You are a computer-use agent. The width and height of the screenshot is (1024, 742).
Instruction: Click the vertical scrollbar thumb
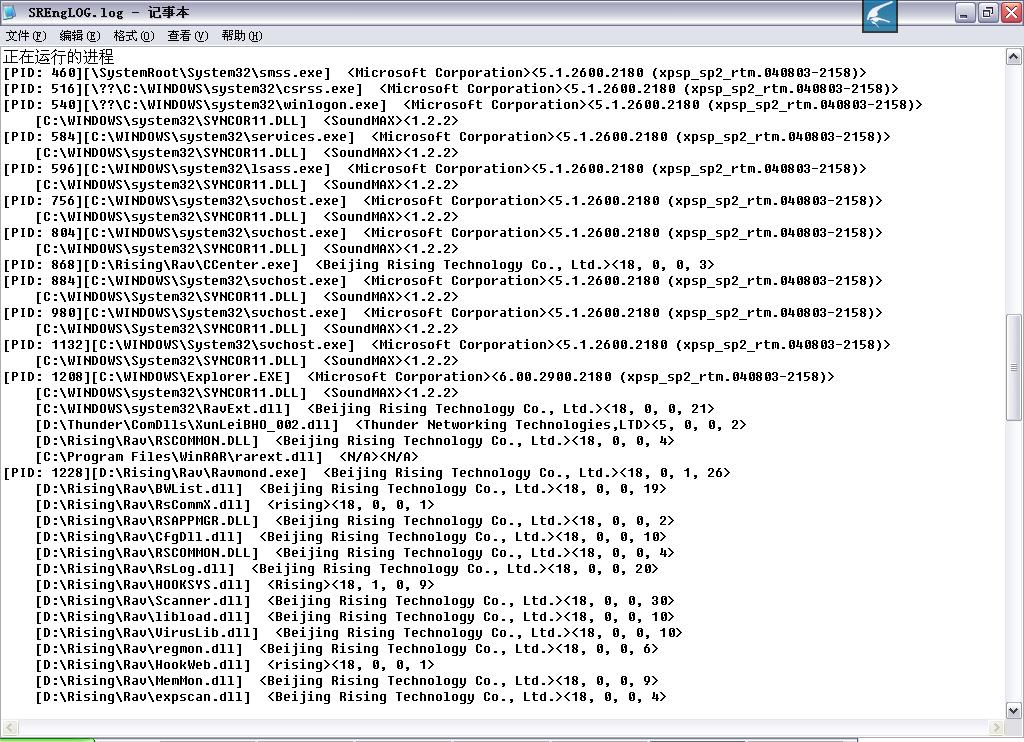pyautogui.click(x=1013, y=367)
